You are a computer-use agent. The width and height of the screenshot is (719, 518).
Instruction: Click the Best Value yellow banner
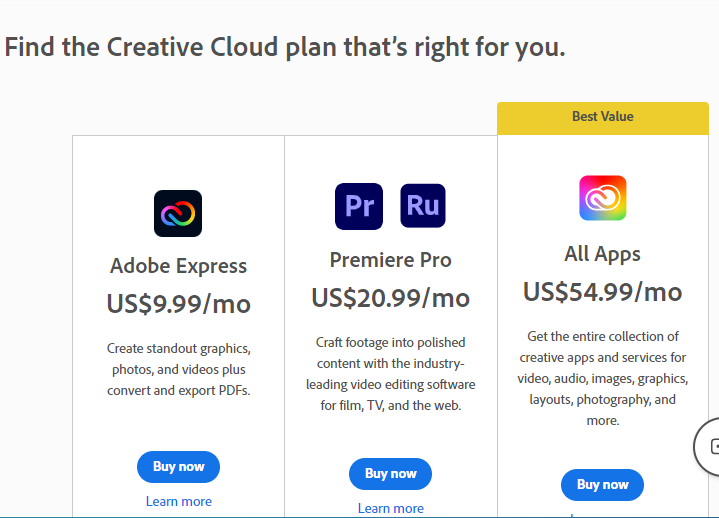(603, 118)
